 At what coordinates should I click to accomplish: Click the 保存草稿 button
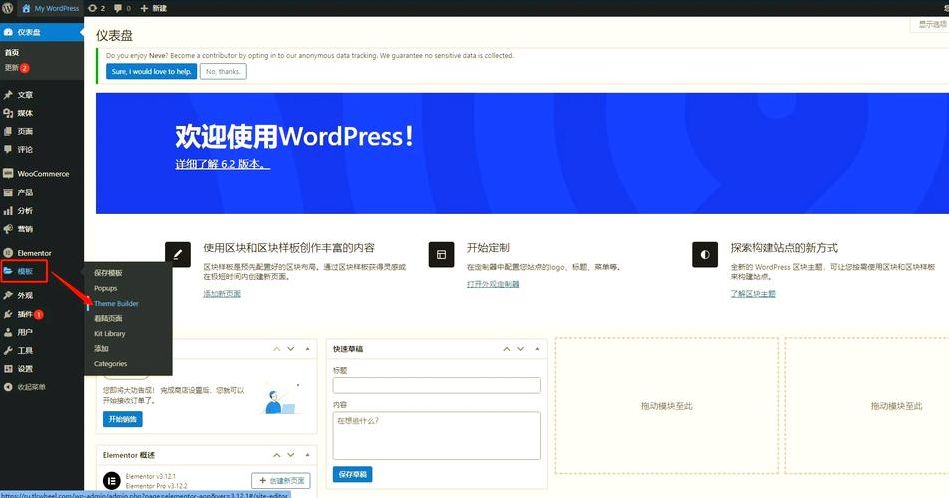(352, 474)
